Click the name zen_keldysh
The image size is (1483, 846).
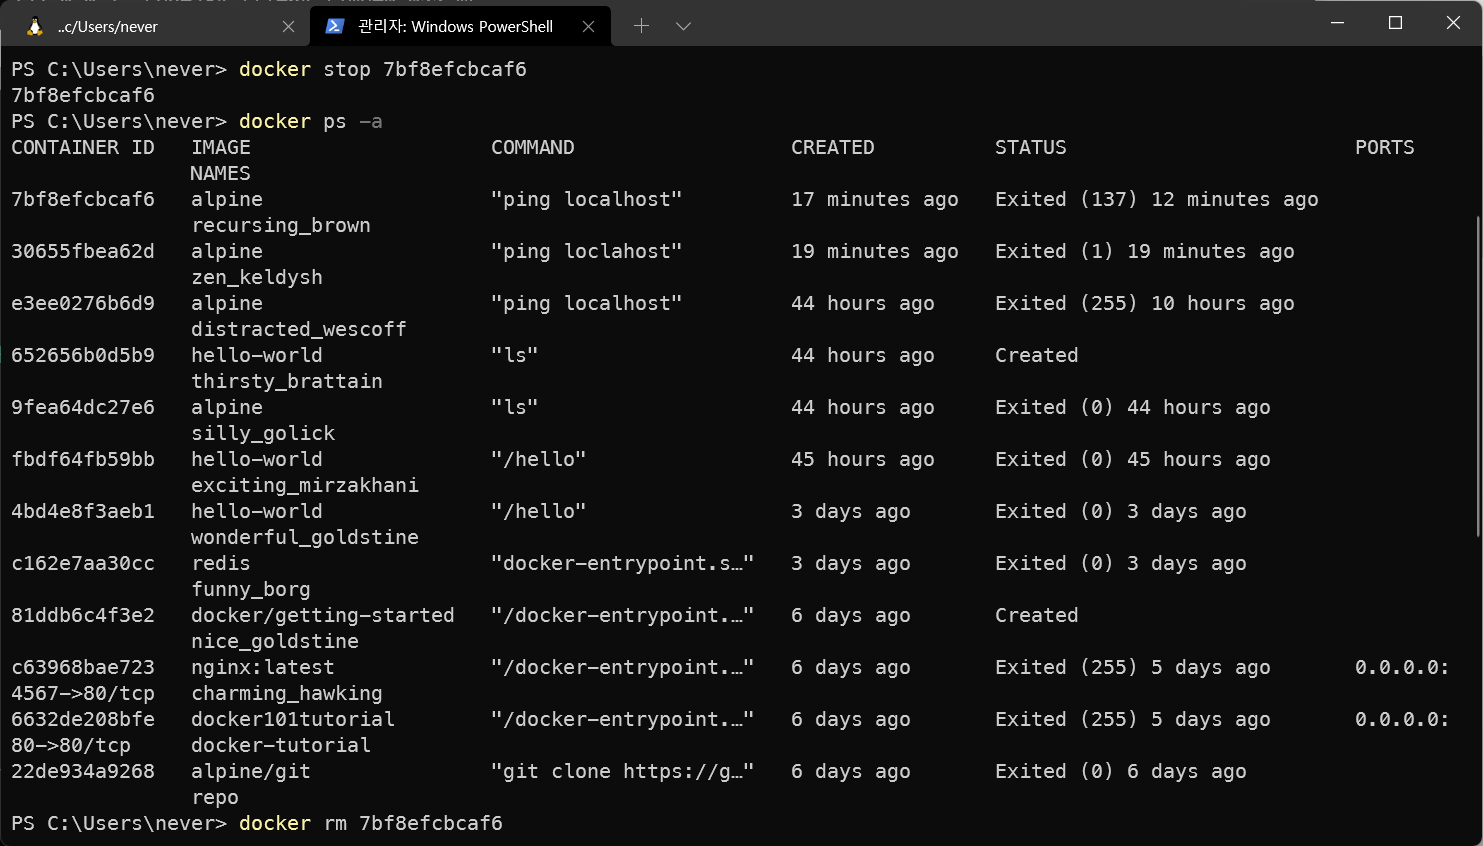tap(257, 277)
